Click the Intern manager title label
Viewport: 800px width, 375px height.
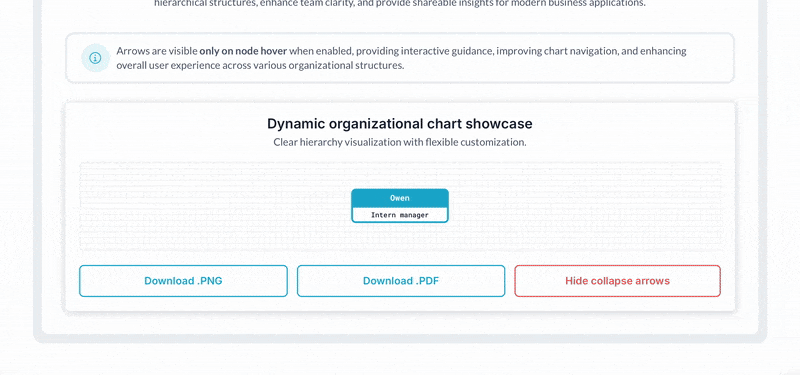[x=399, y=215]
